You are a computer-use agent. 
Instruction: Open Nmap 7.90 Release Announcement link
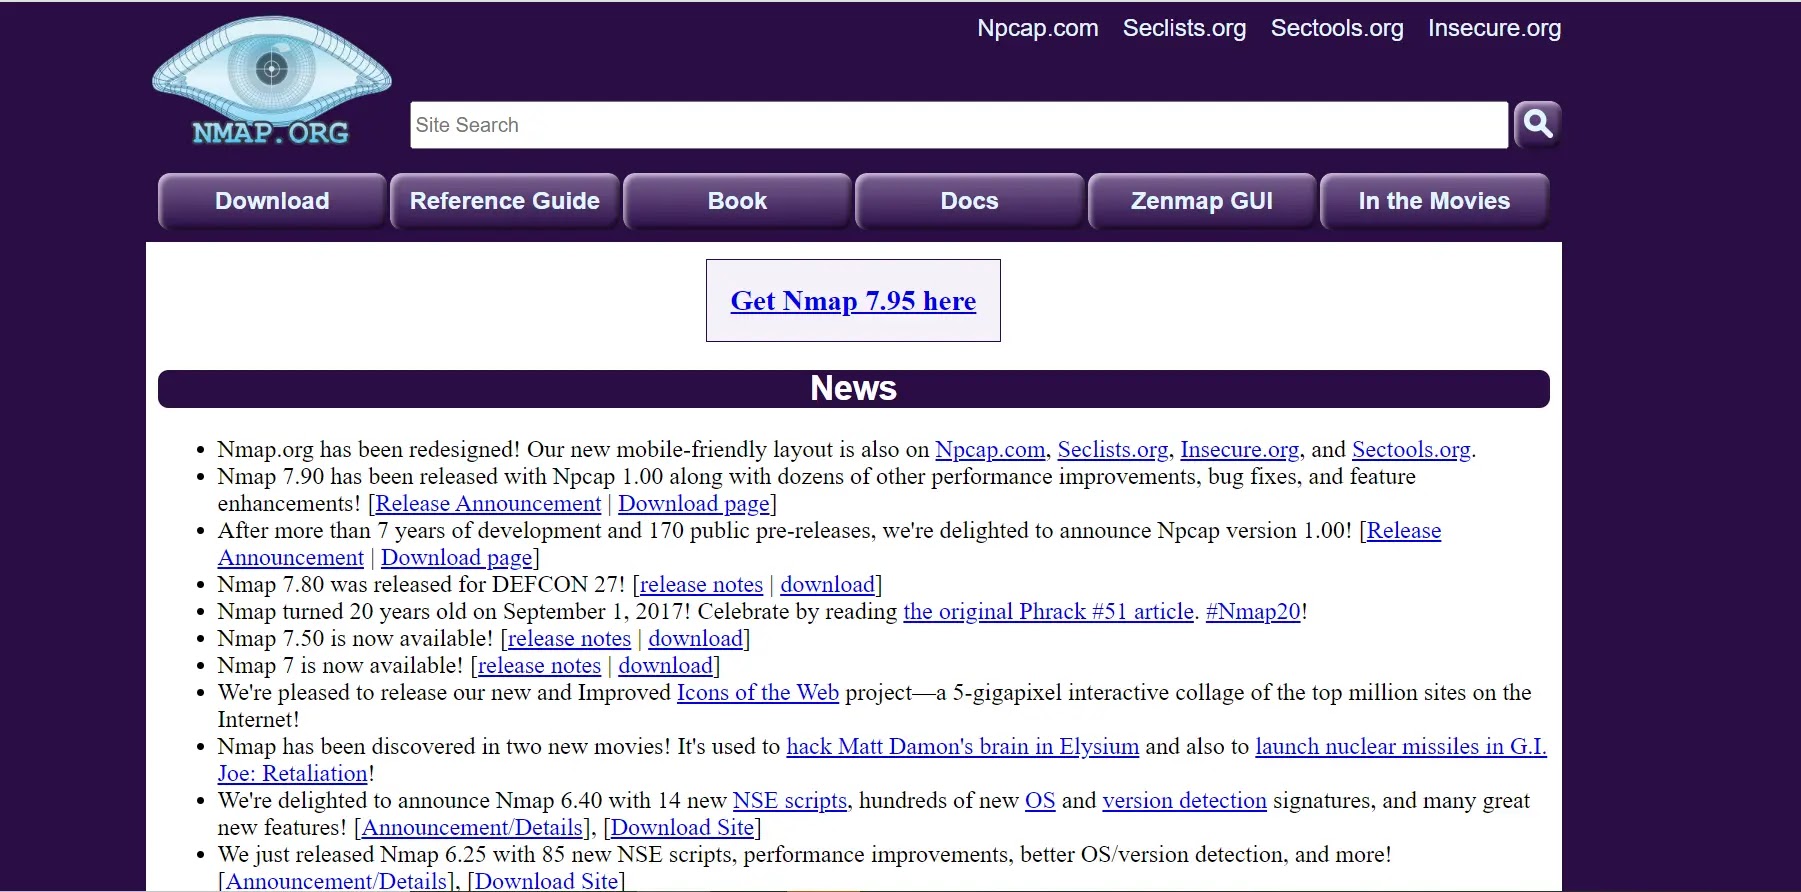(488, 504)
